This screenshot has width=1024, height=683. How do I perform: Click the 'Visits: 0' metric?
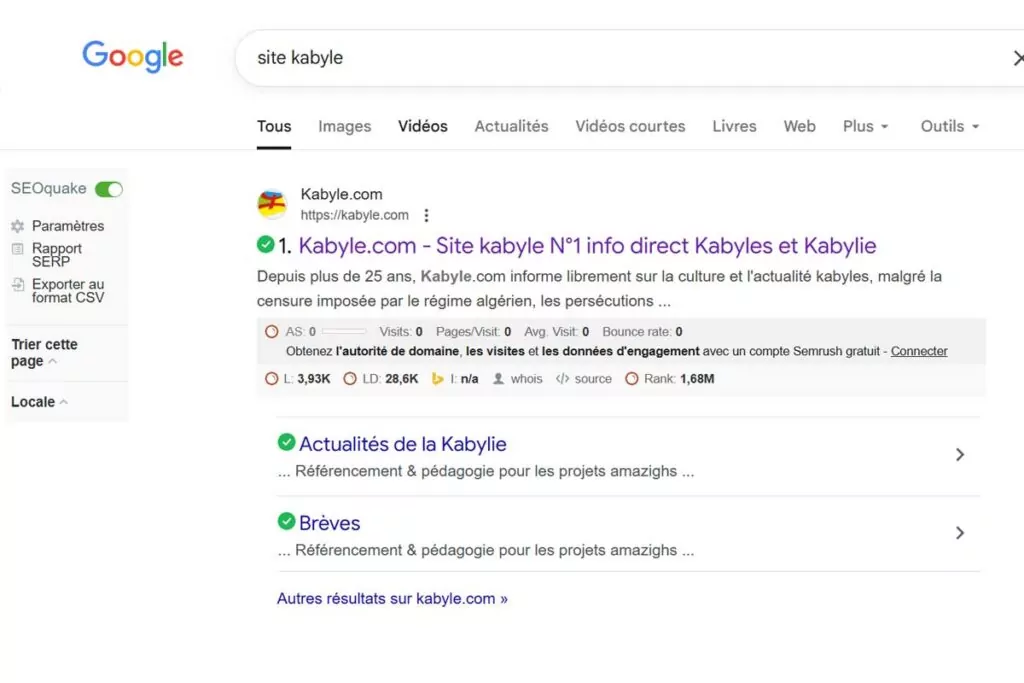(401, 332)
